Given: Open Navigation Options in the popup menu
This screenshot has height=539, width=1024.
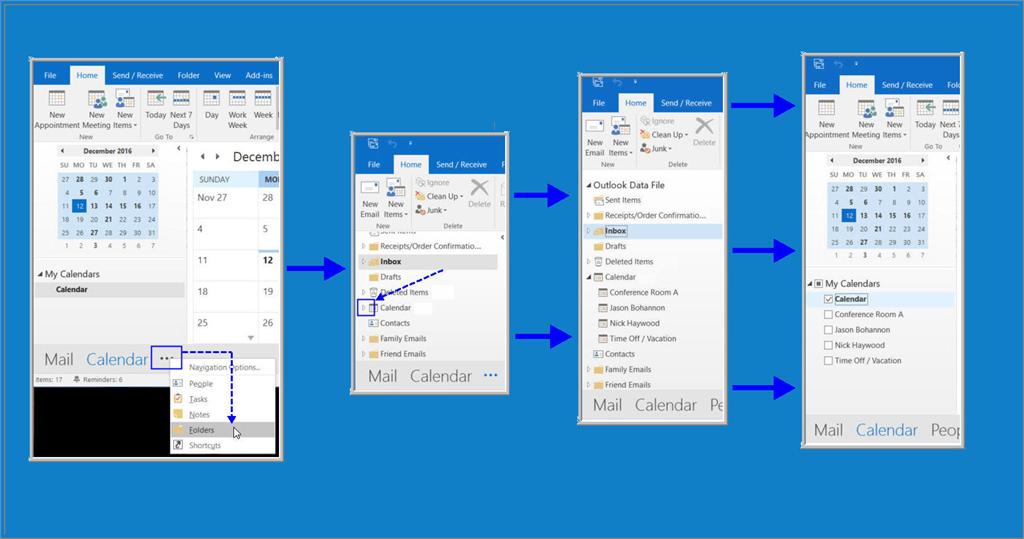Looking at the screenshot, I should click(x=223, y=367).
